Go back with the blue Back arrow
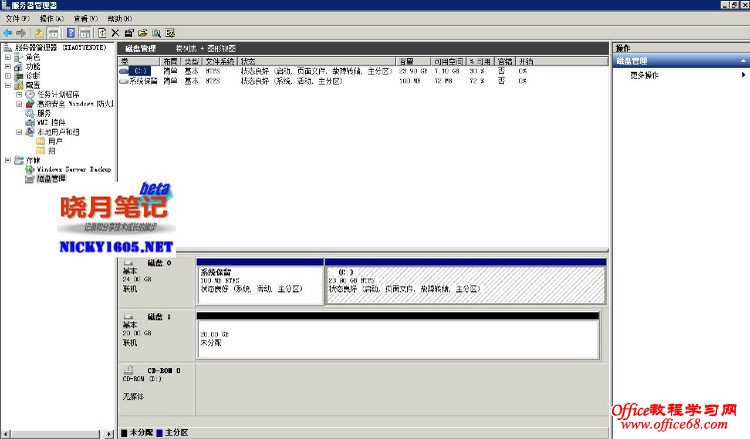The image size is (750, 439). [x=8, y=33]
